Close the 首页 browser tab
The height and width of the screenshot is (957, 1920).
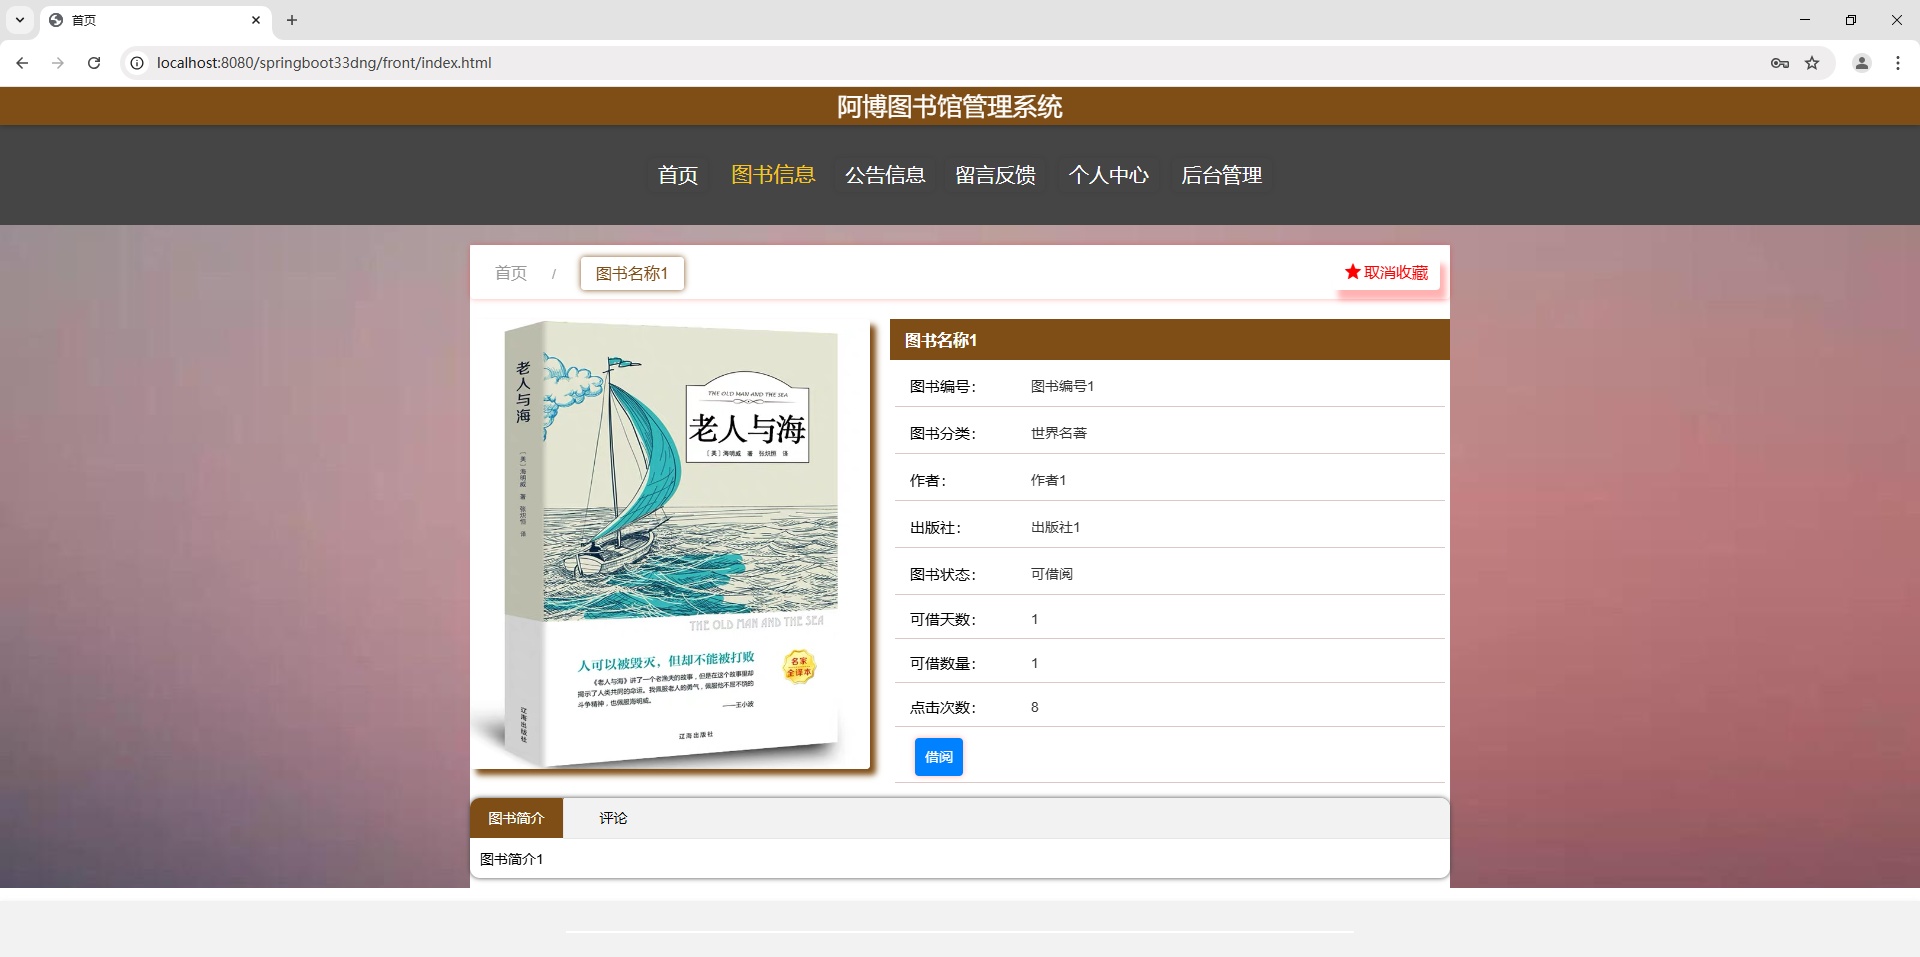click(x=256, y=20)
